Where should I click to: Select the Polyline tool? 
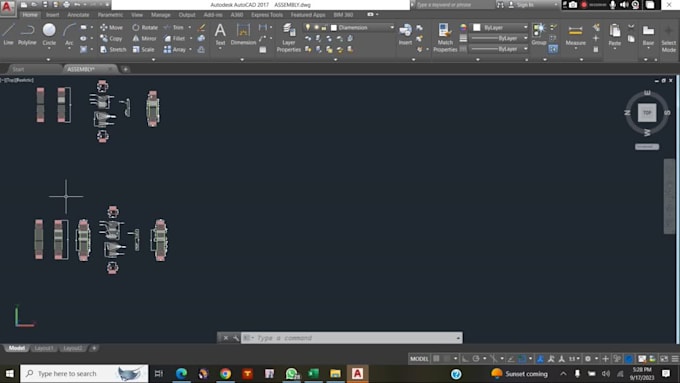[x=27, y=34]
